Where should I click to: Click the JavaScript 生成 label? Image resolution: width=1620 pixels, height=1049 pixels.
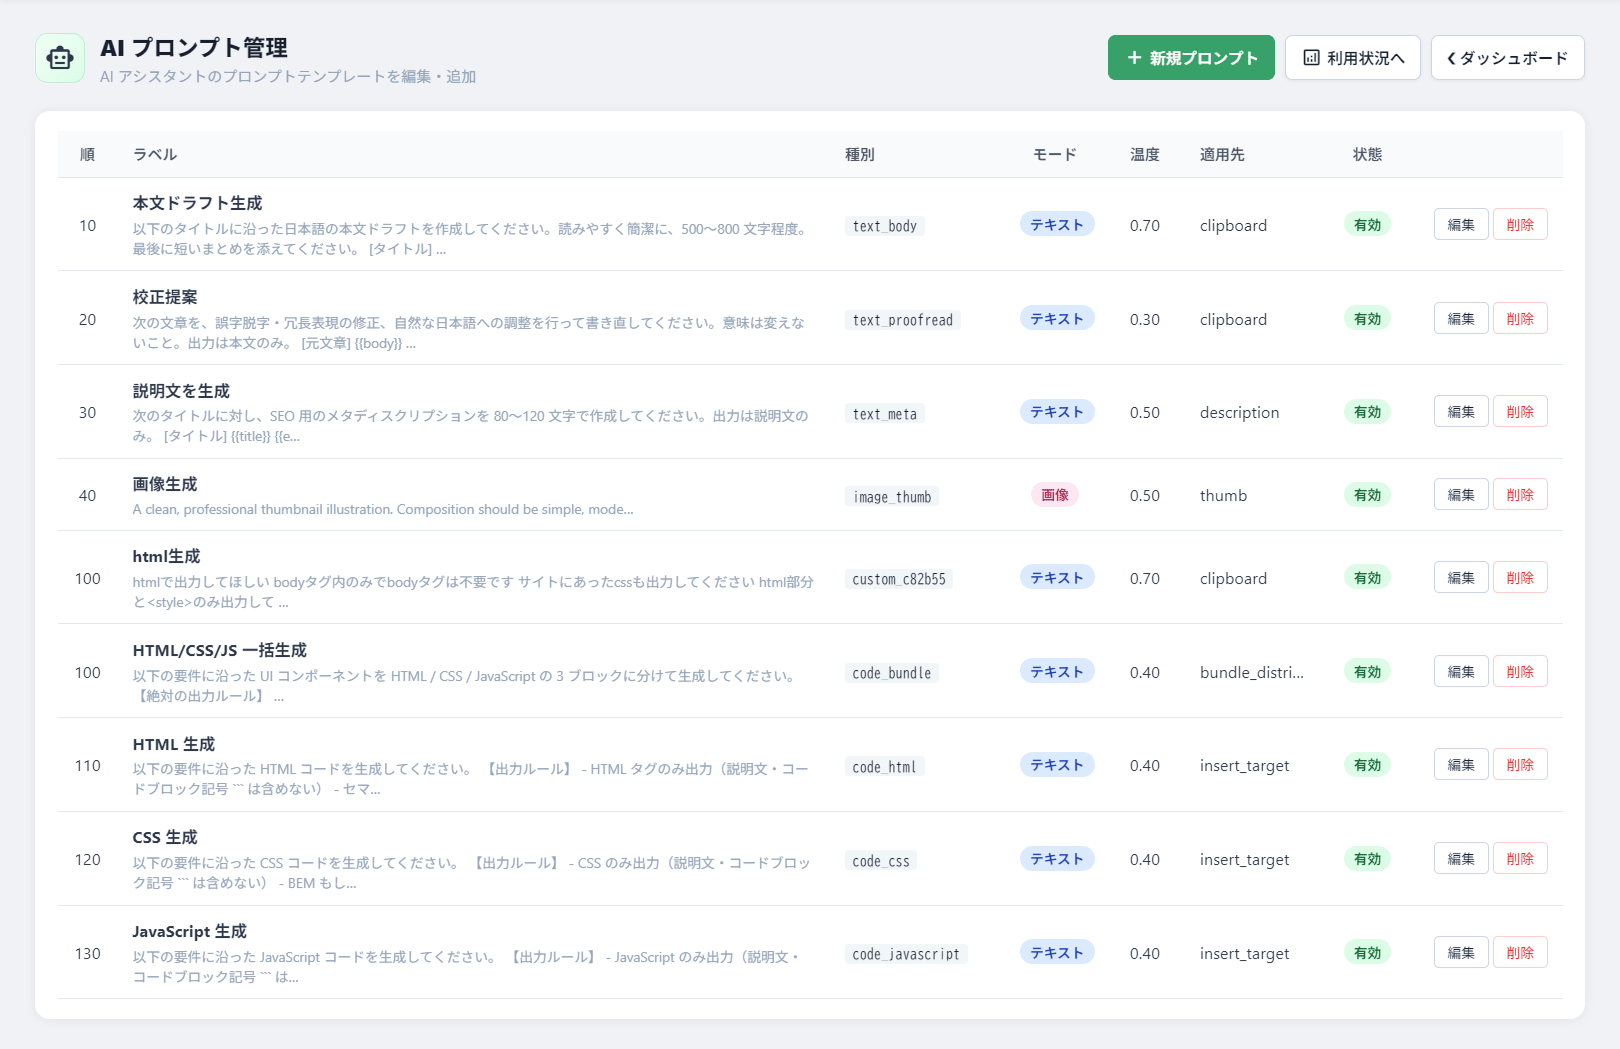(x=189, y=931)
